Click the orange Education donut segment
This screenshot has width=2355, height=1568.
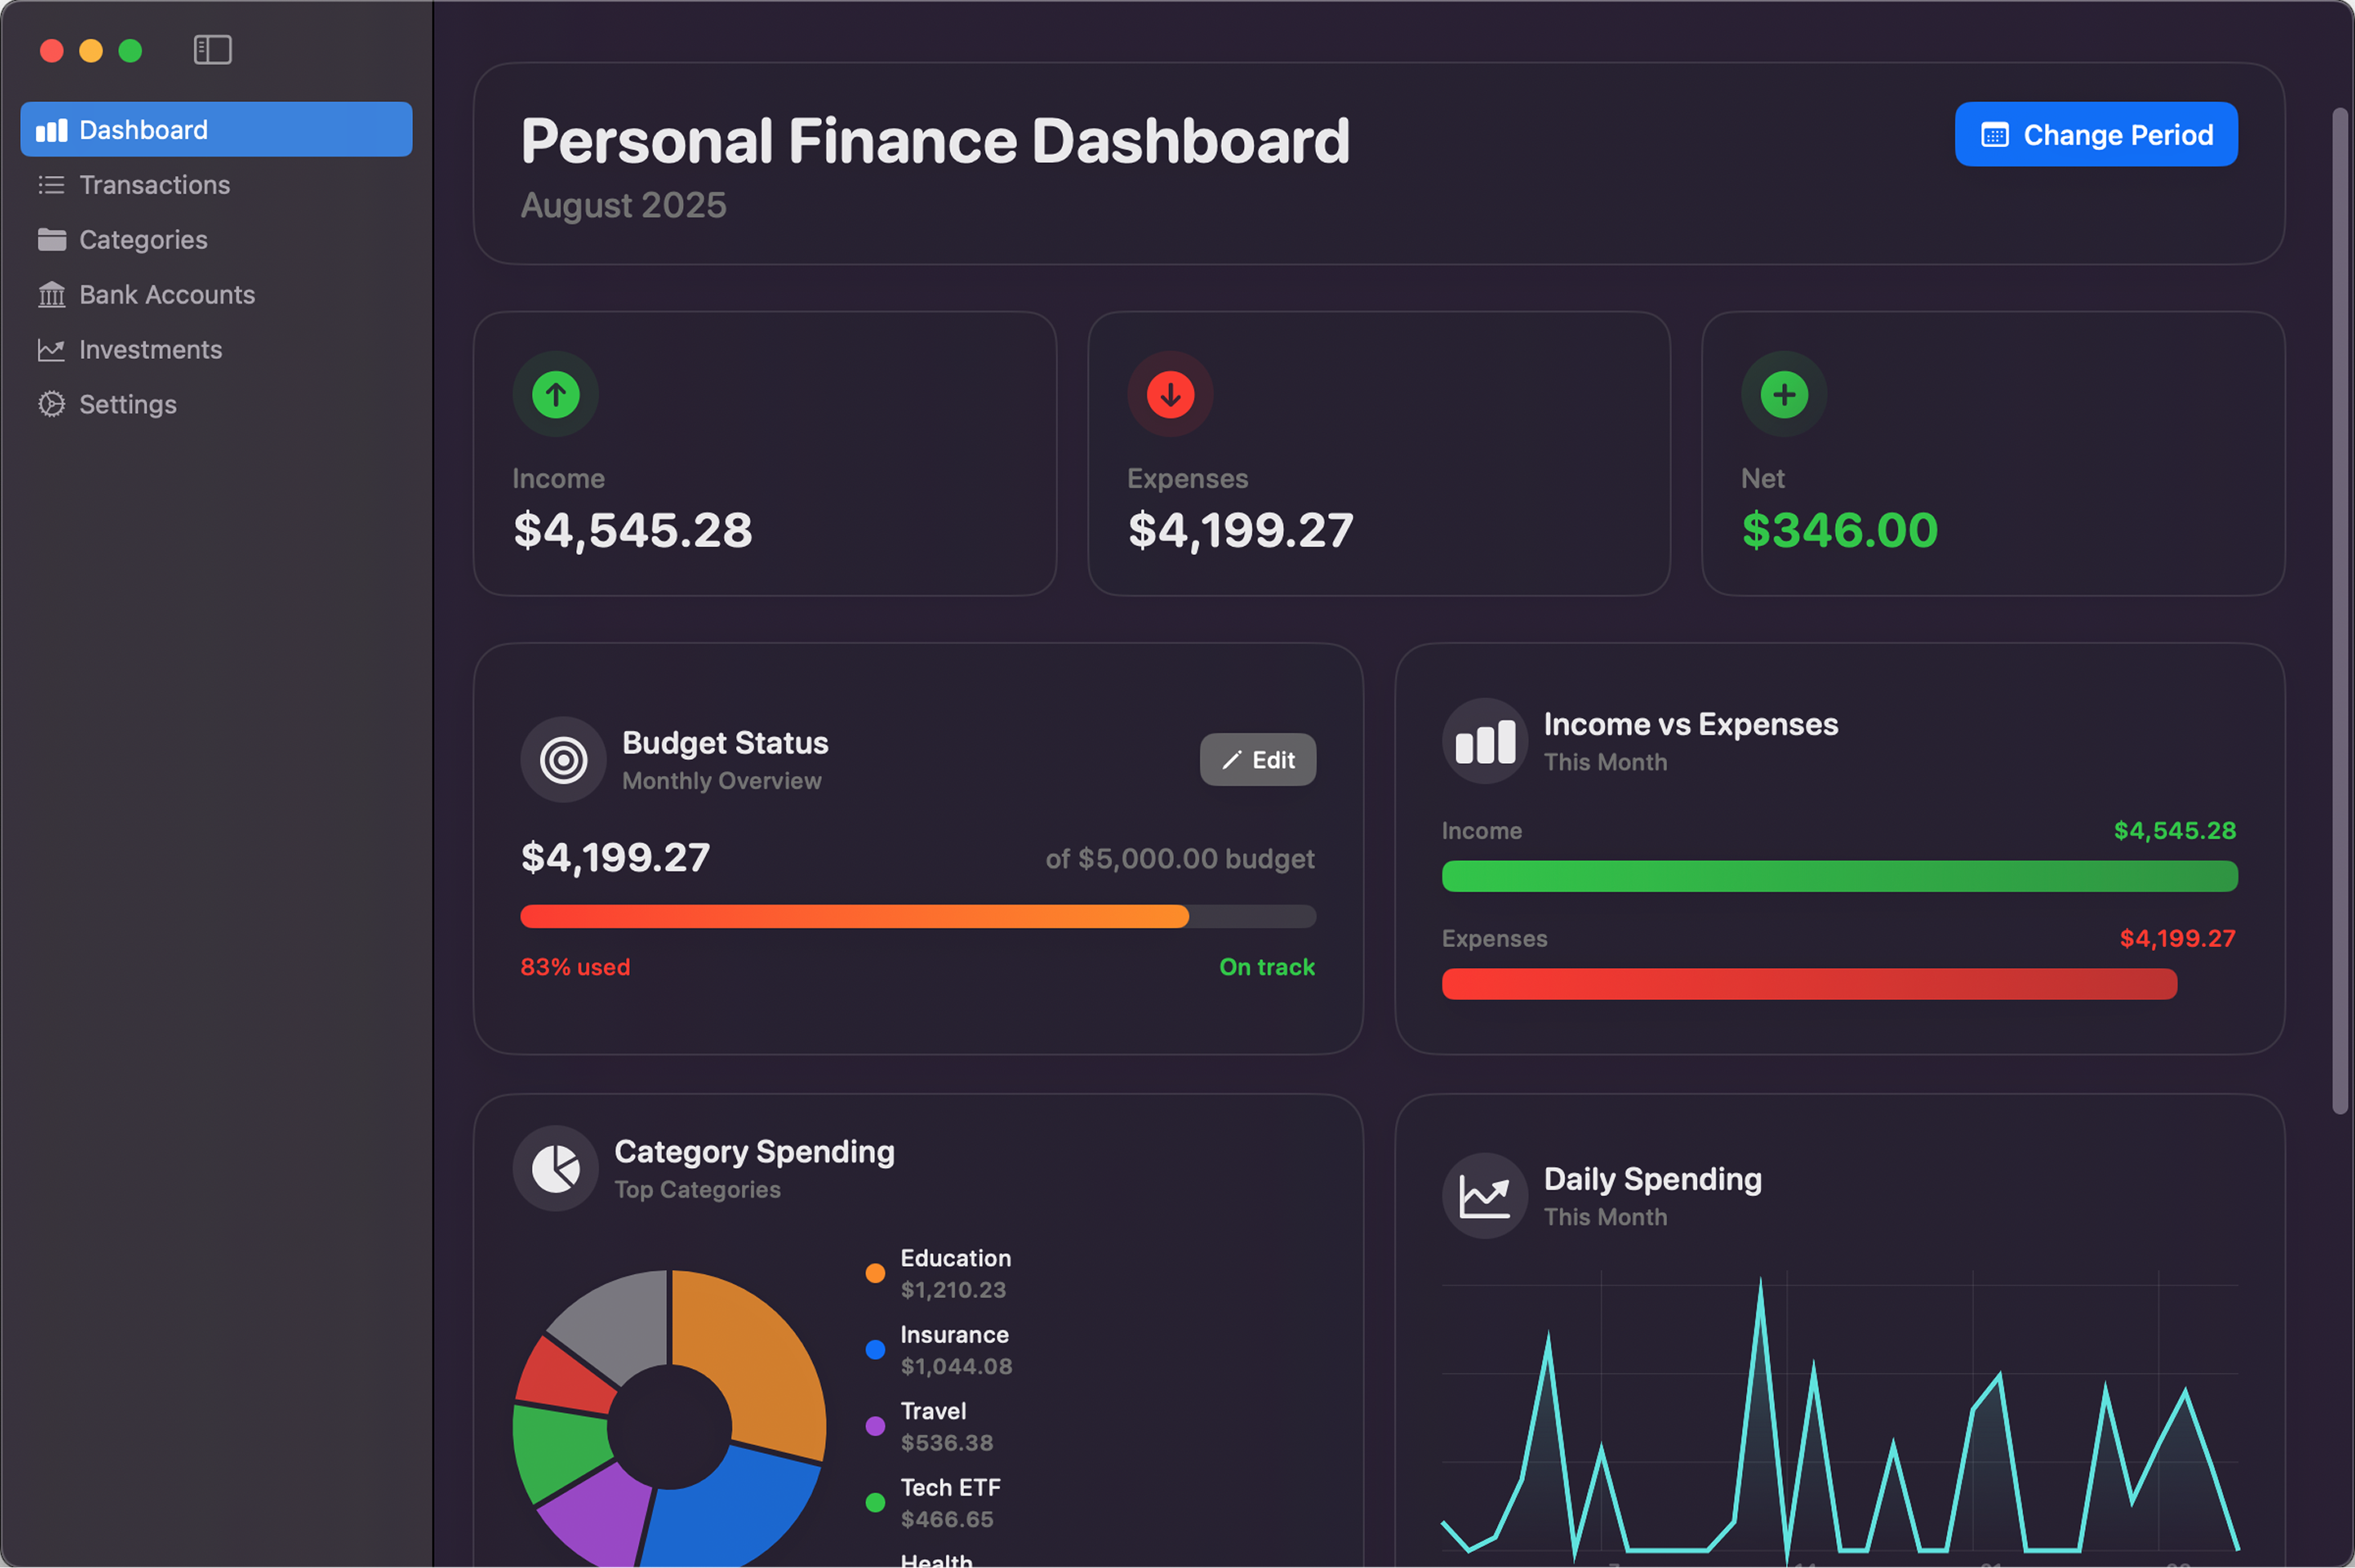click(760, 1360)
